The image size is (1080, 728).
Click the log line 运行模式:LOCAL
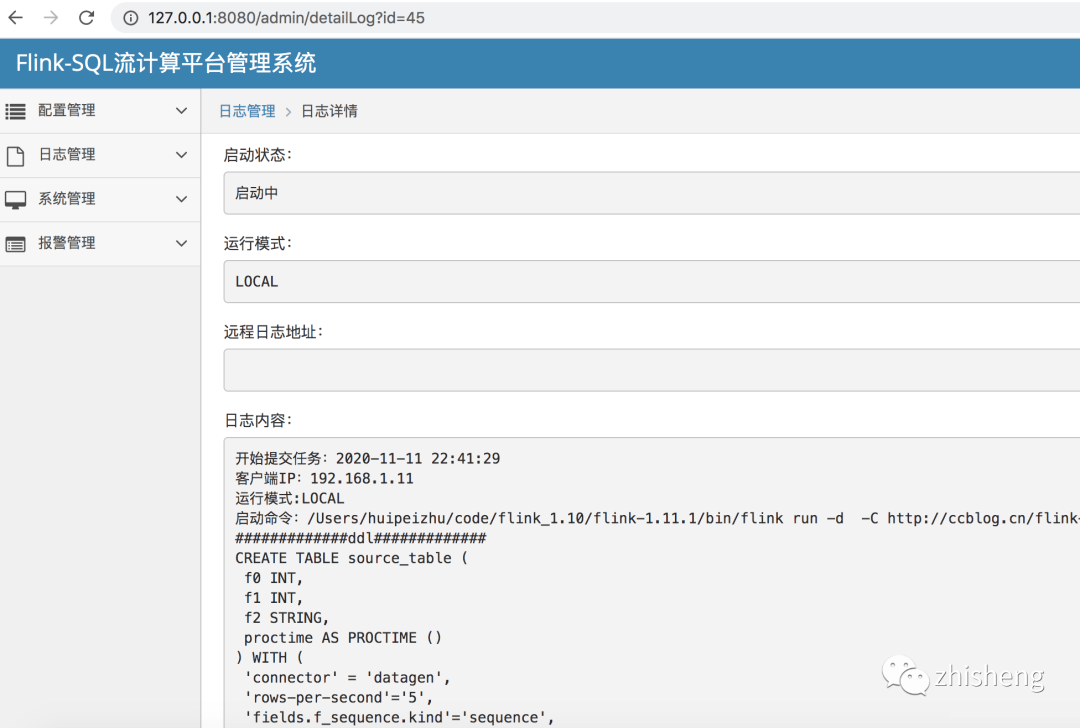point(289,499)
